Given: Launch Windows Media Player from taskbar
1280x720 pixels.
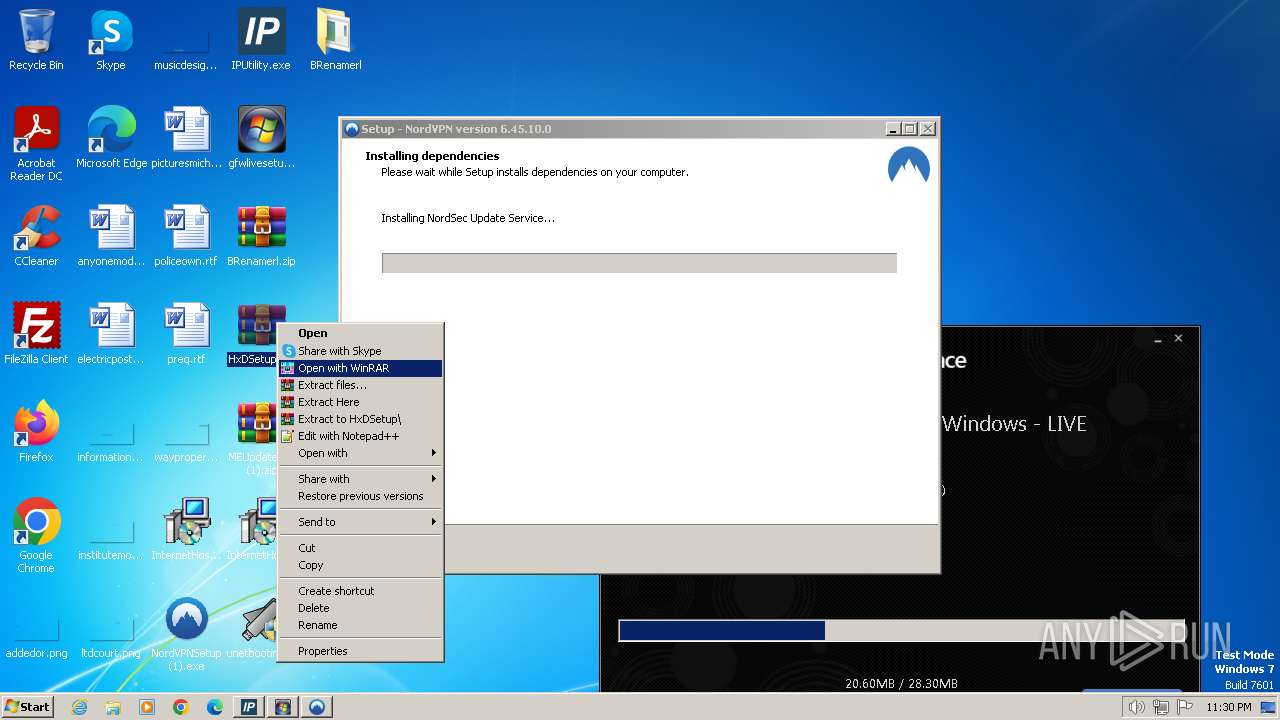Looking at the screenshot, I should (x=147, y=707).
